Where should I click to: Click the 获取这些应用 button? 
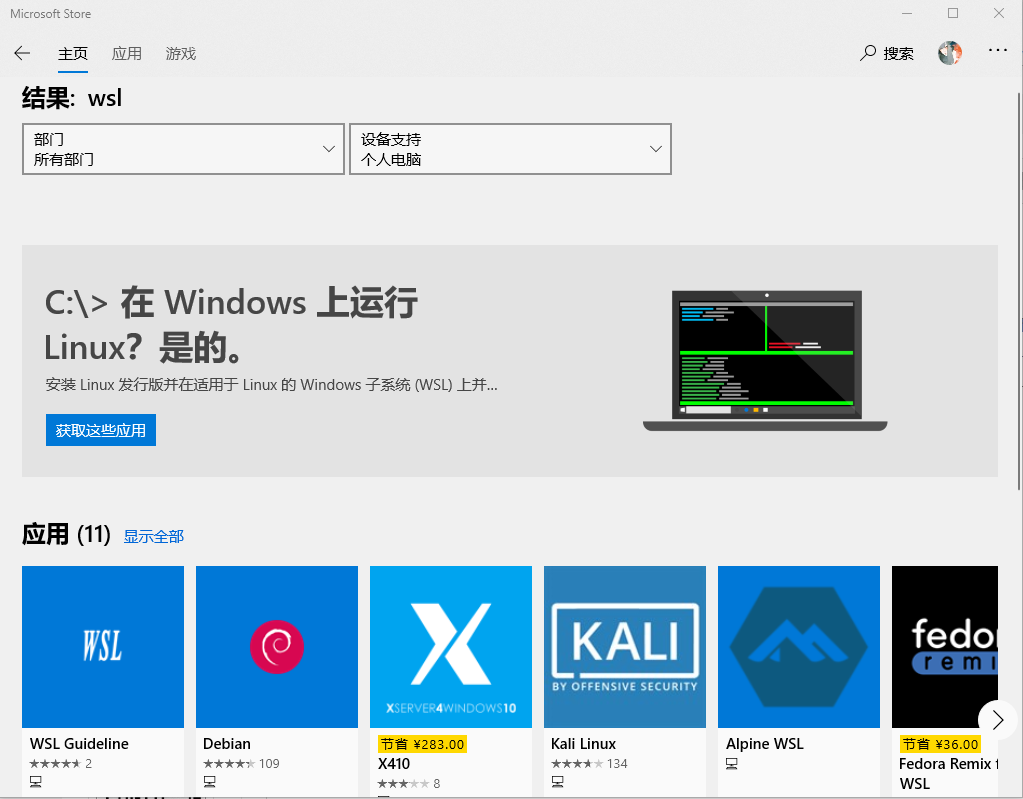coord(100,430)
